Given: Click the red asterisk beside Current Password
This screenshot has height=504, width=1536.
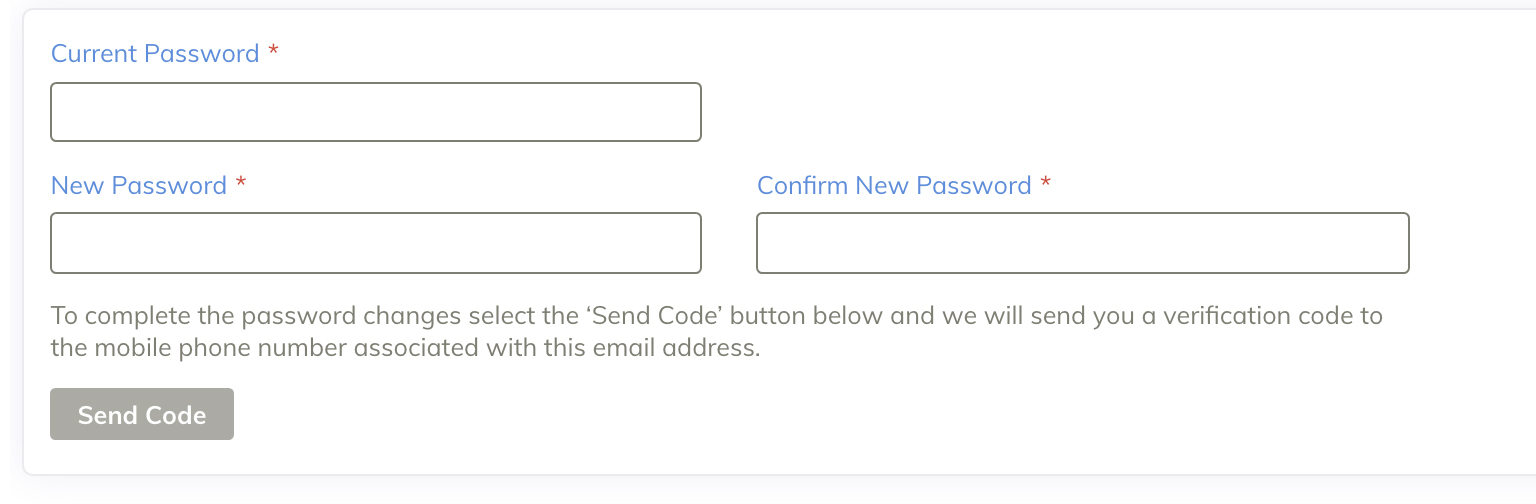Looking at the screenshot, I should point(273,51).
